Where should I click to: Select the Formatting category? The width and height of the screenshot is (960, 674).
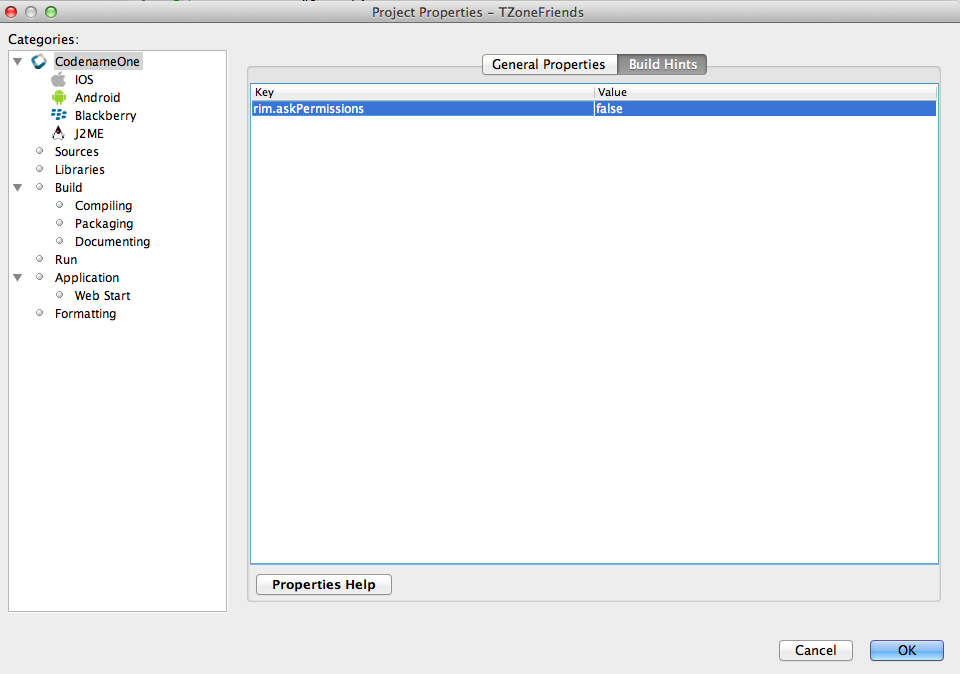point(85,313)
